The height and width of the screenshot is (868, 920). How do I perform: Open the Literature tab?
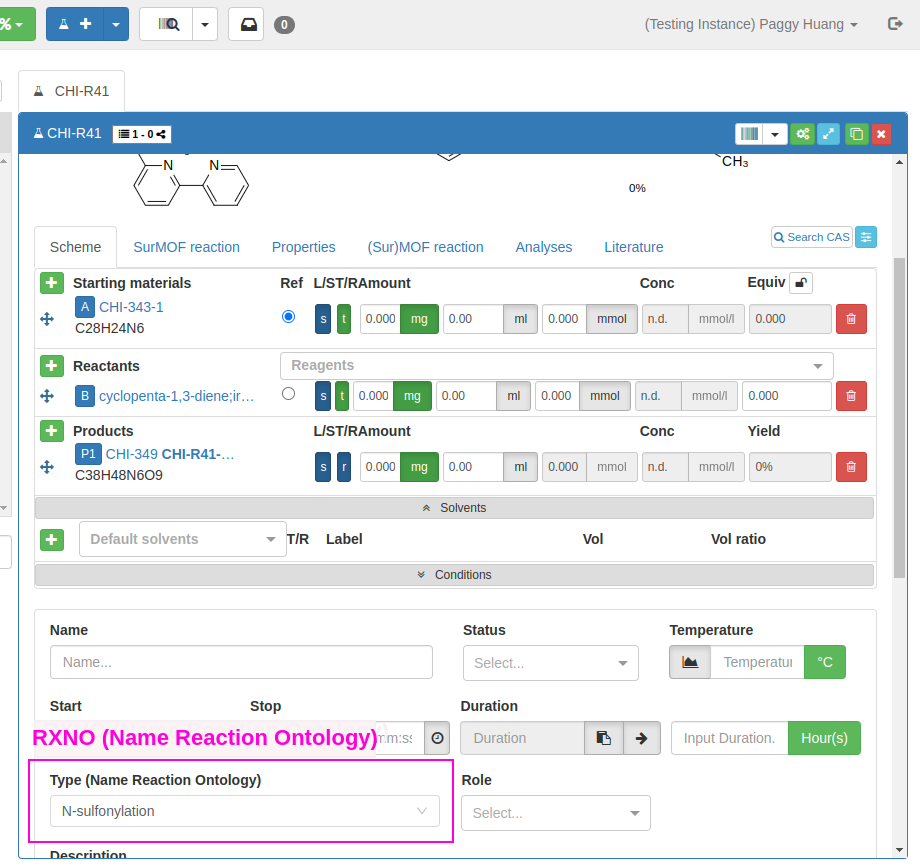(x=633, y=247)
